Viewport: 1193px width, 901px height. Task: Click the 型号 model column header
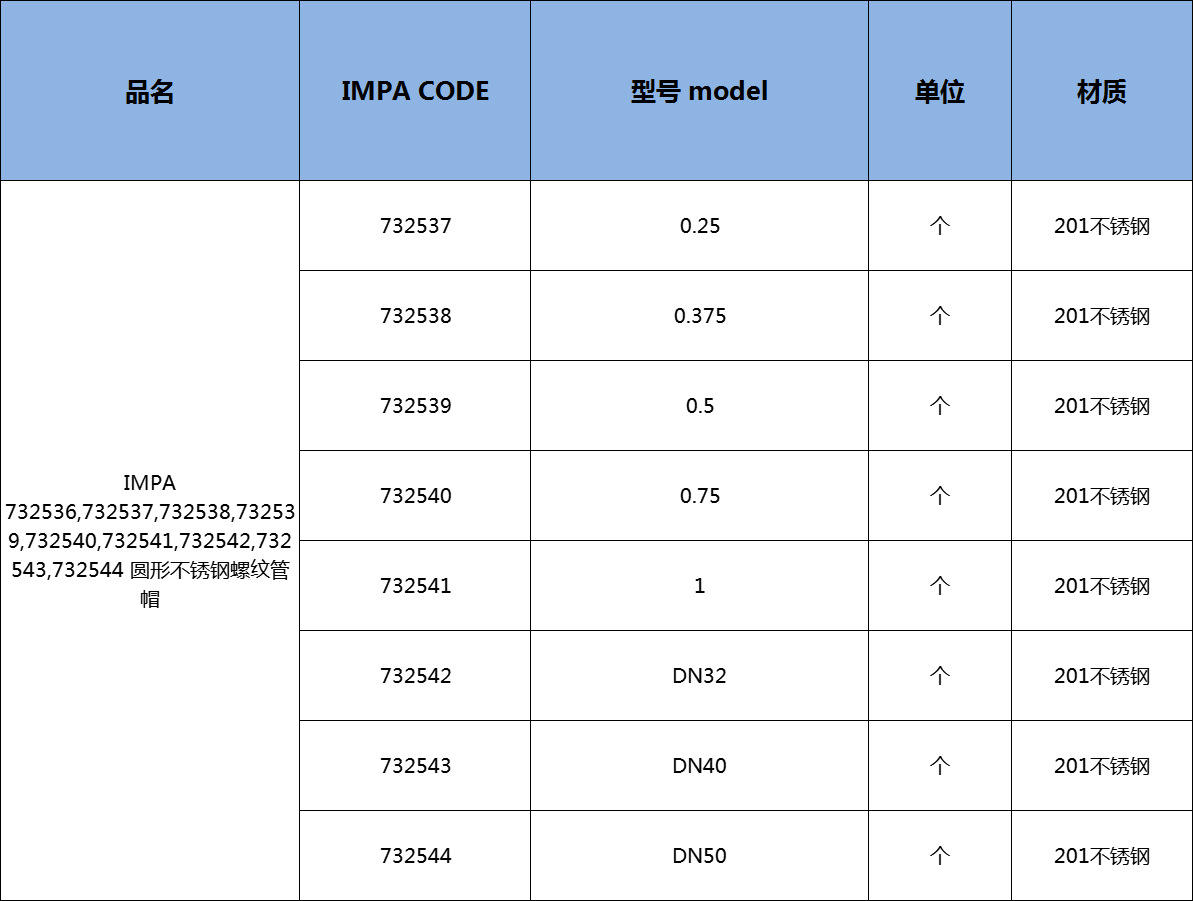(x=699, y=91)
